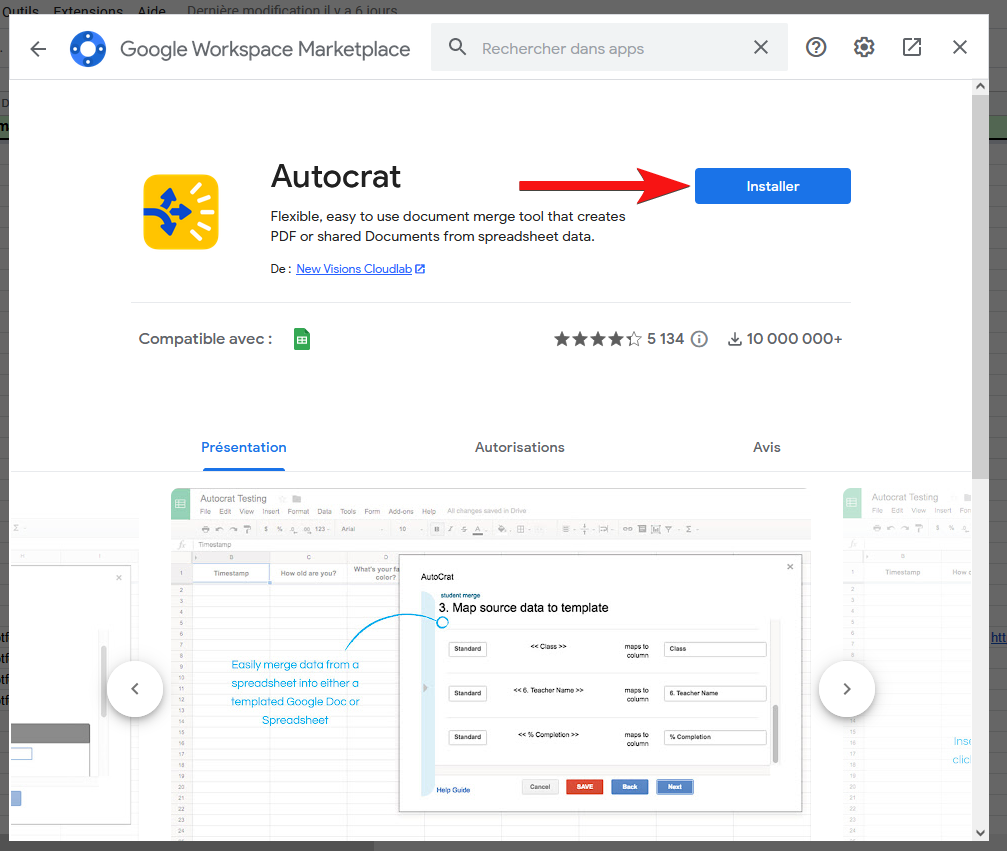Screen dimensions: 1007x851
Task: Clear the search field with the X
Action: [760, 48]
